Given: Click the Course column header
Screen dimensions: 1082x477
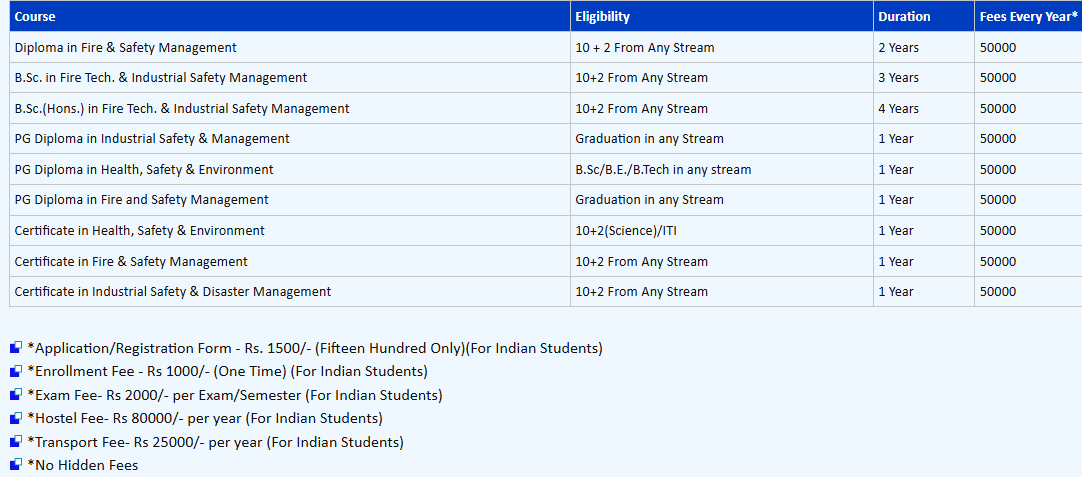Looking at the screenshot, I should 35,16.
